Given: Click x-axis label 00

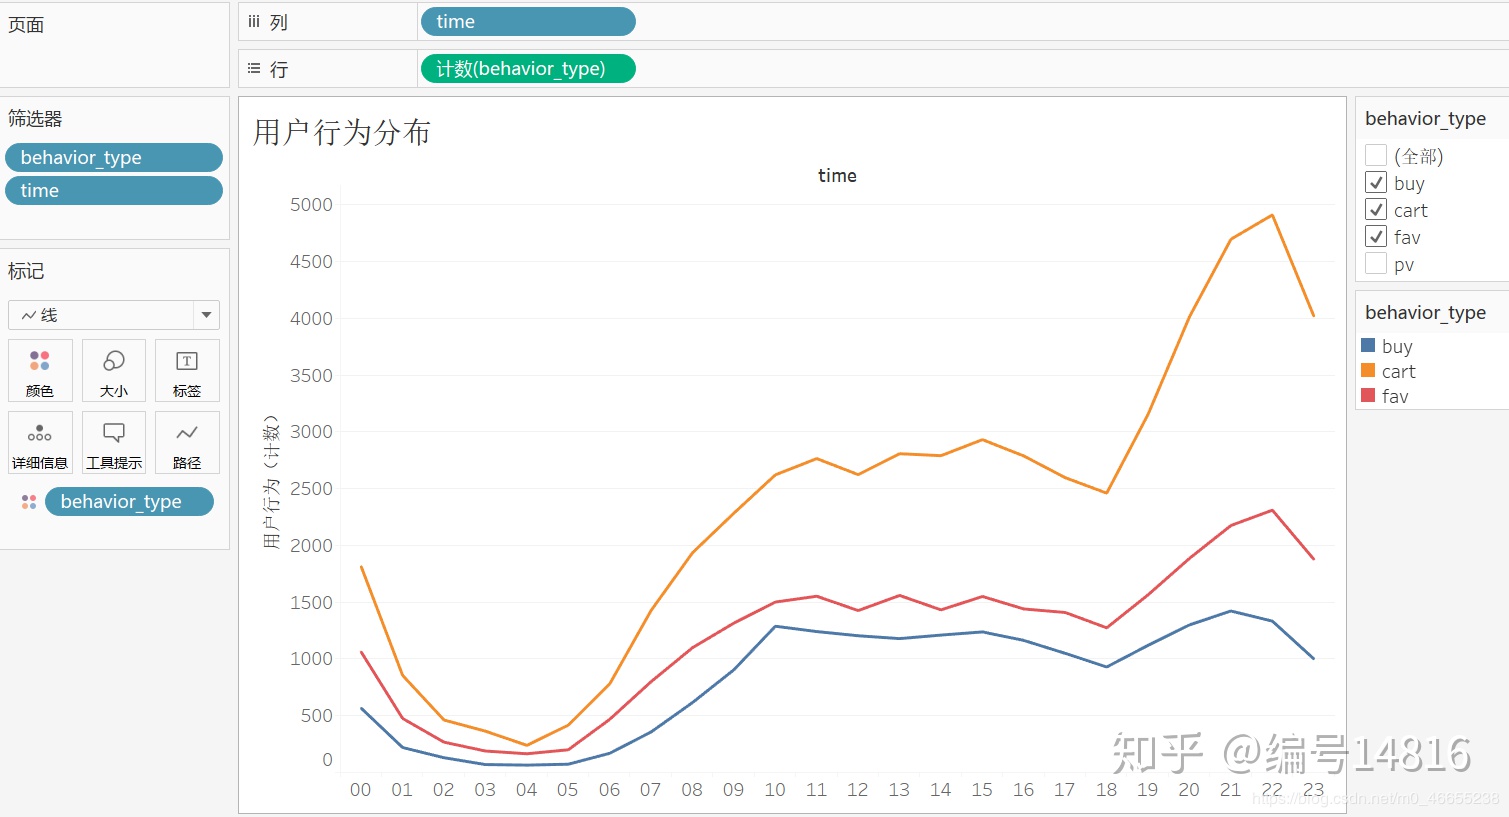Looking at the screenshot, I should (x=360, y=790).
